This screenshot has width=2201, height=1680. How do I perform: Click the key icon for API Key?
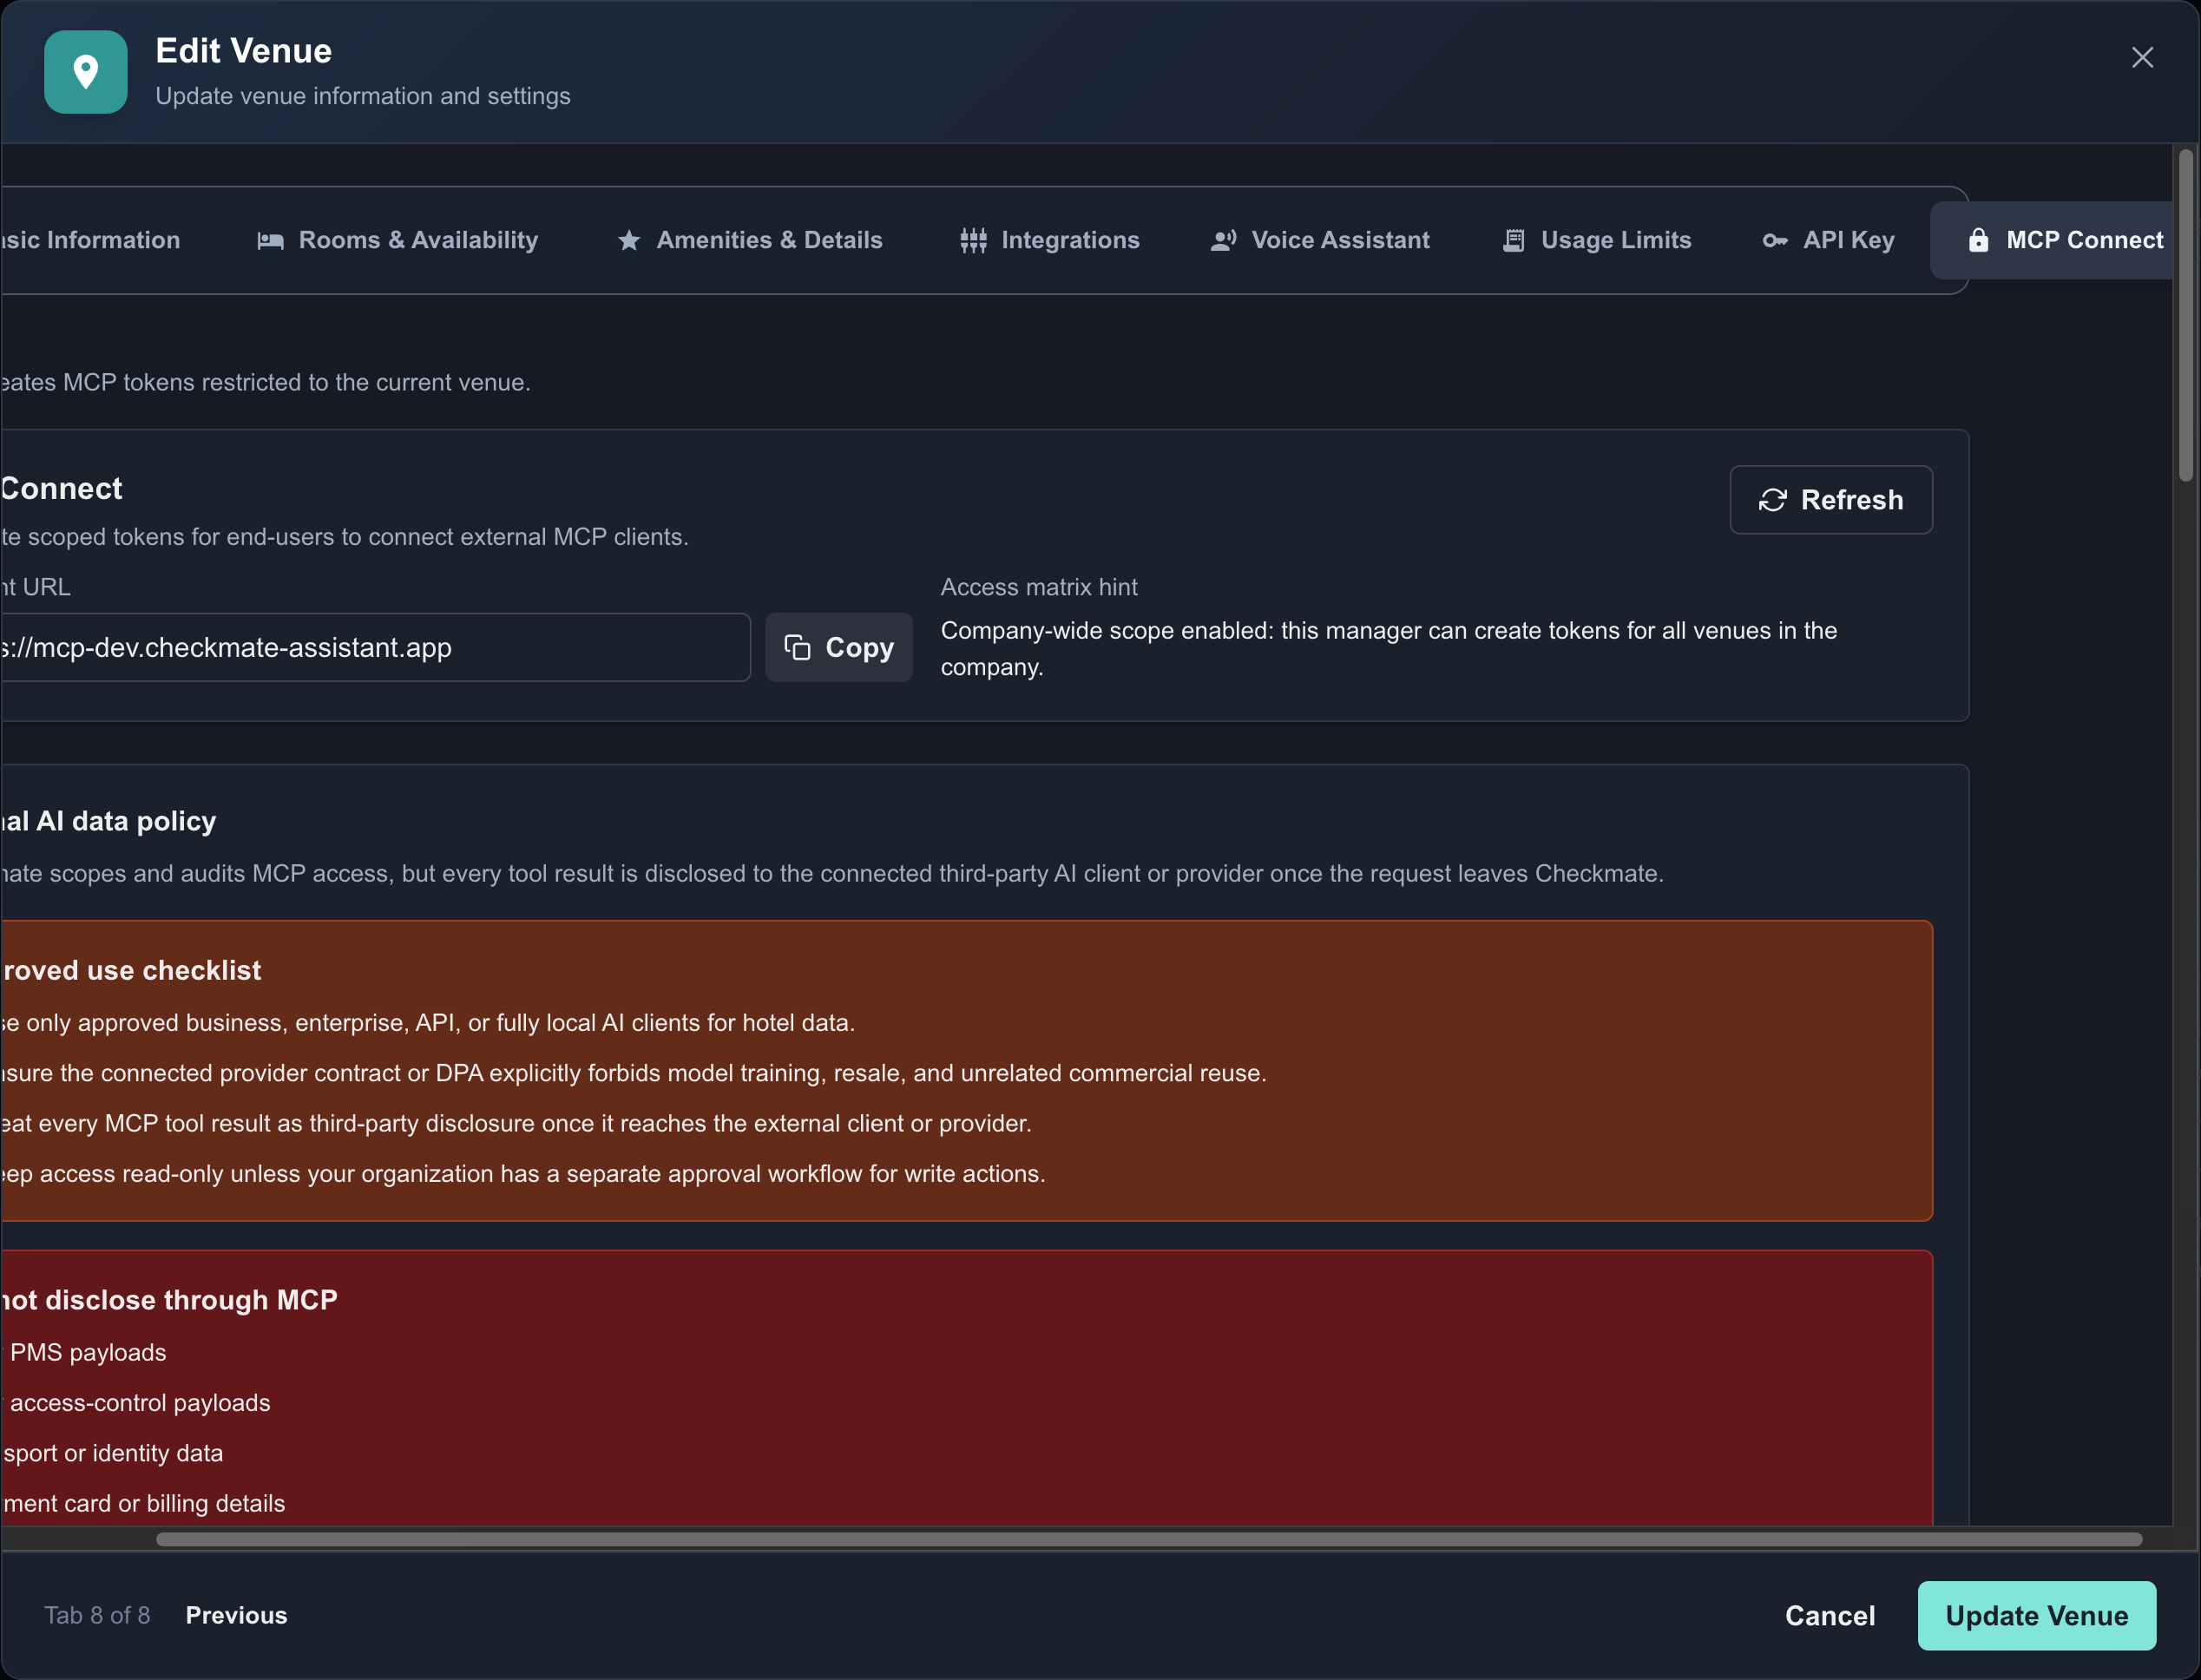click(x=1775, y=241)
